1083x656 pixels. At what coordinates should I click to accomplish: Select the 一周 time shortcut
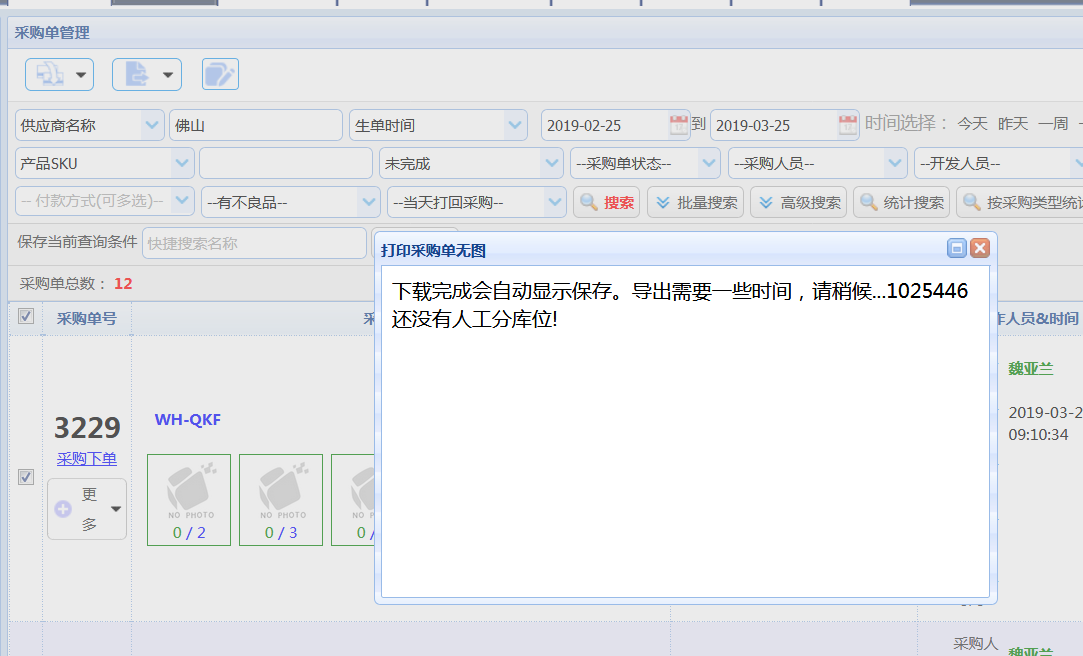coord(1053,124)
